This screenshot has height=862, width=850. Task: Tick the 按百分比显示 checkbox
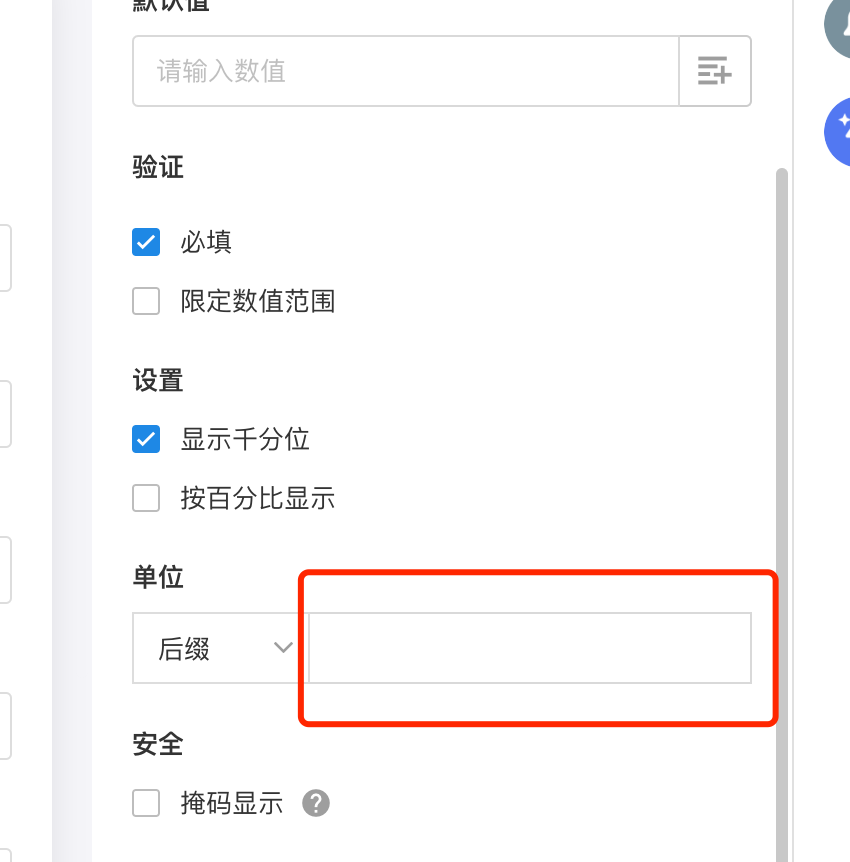[x=146, y=498]
